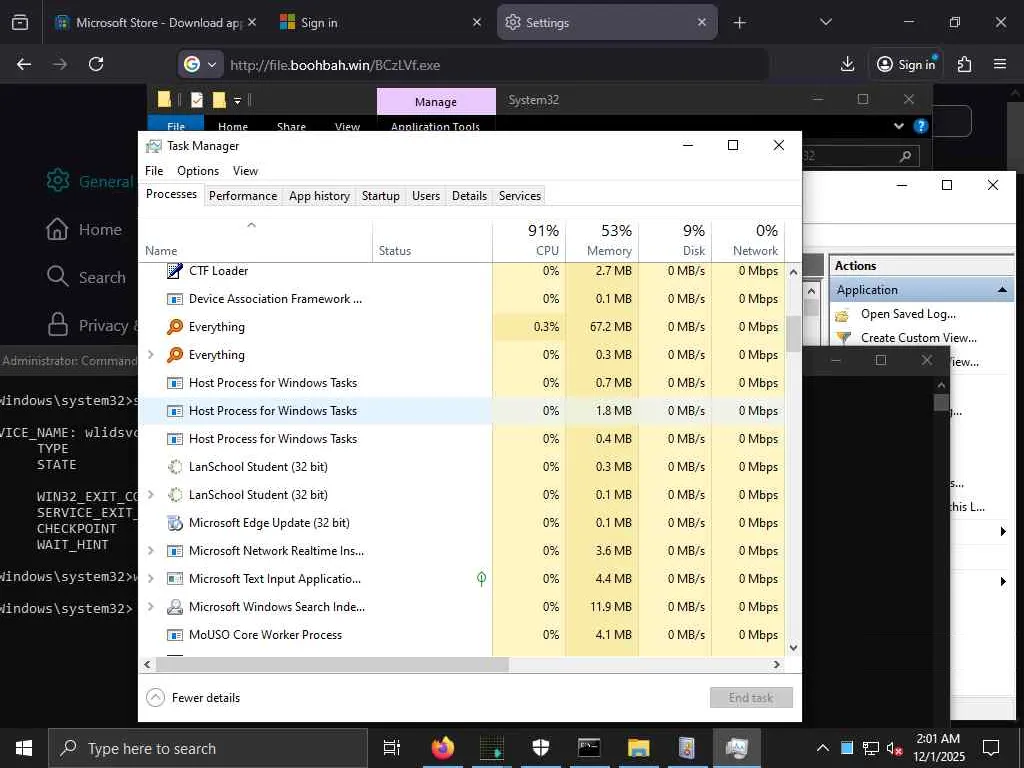Click the network tray icon
1024x768 pixels.
(x=871, y=748)
